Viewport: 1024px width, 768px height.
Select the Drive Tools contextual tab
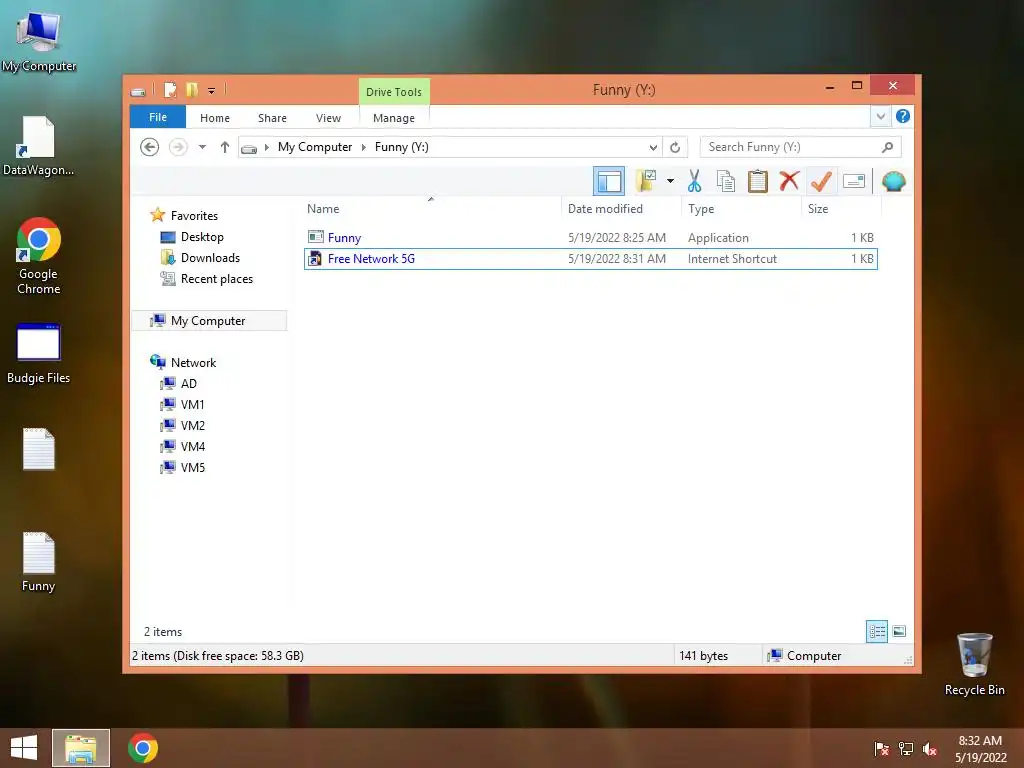394,92
